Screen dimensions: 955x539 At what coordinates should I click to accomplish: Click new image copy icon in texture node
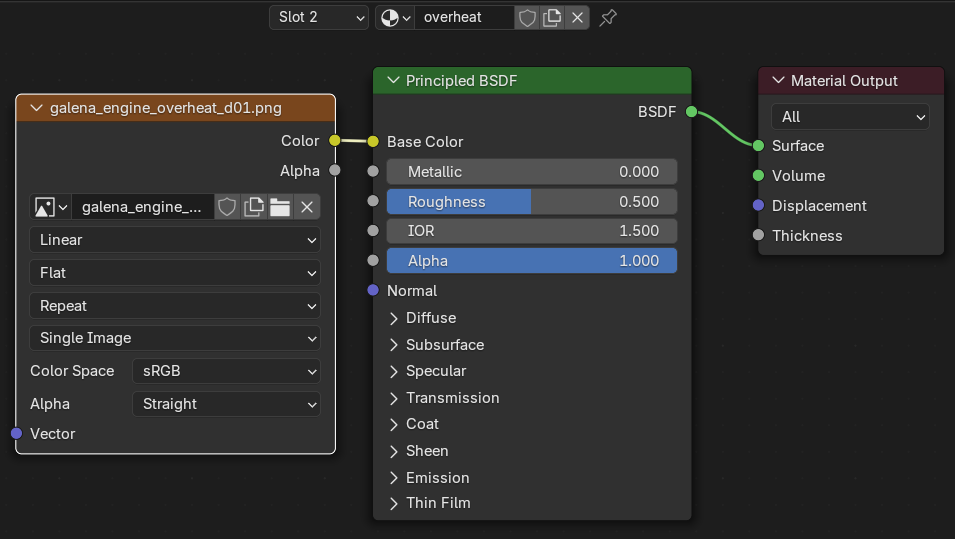tap(254, 207)
